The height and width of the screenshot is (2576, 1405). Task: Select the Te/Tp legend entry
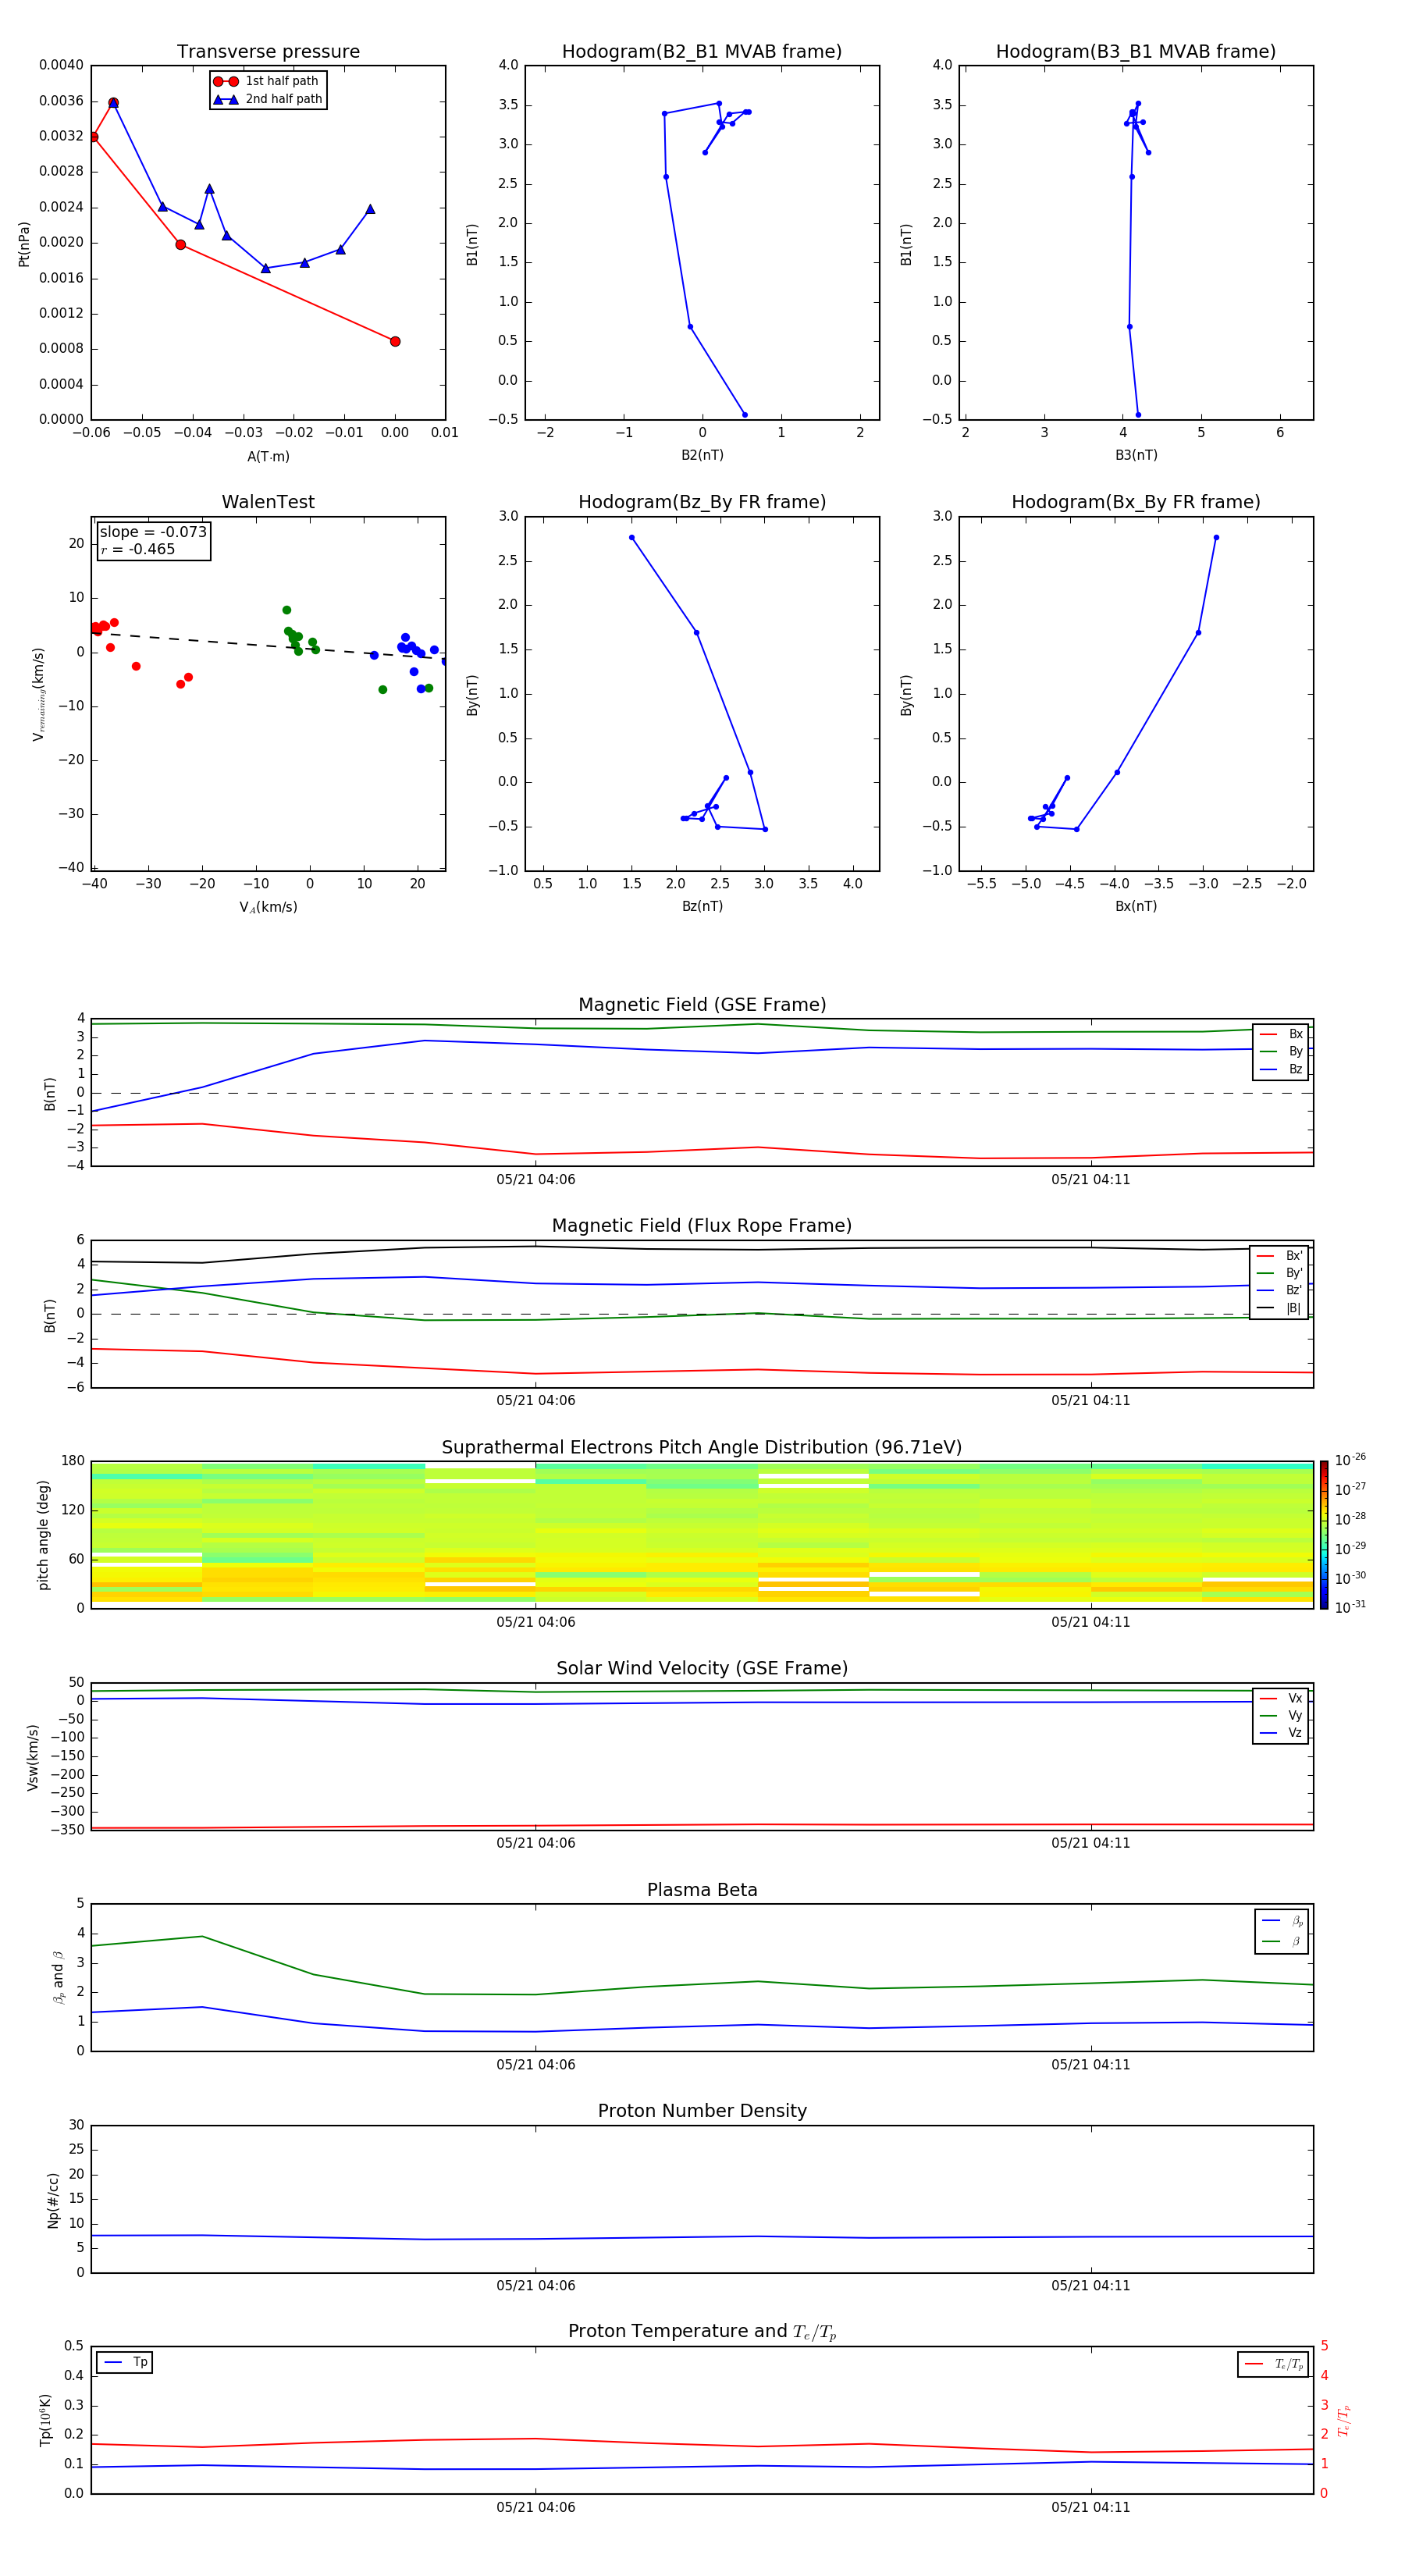[1273, 2365]
